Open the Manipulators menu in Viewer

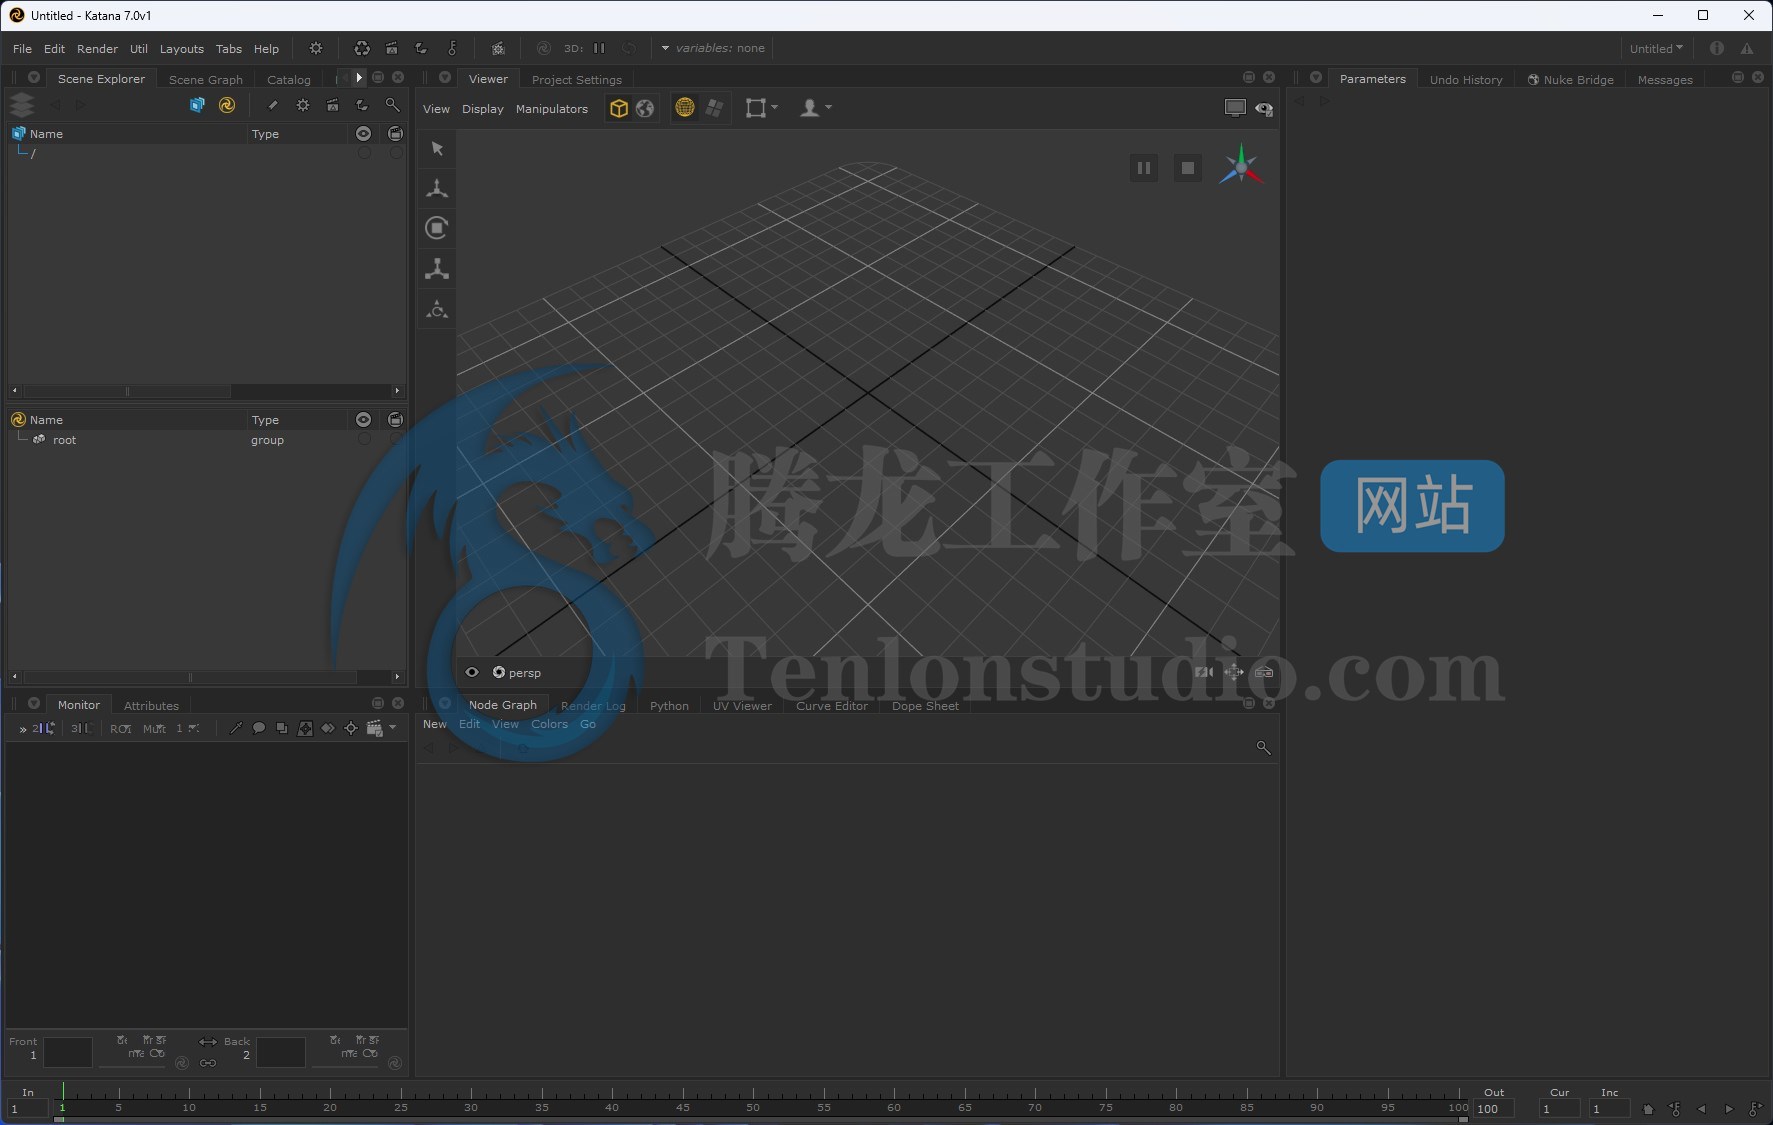[552, 108]
